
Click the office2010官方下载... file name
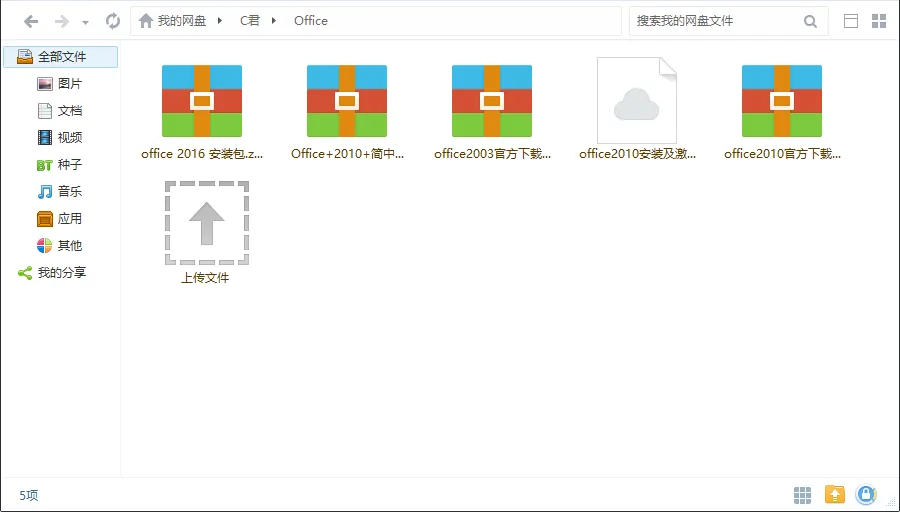tap(782, 154)
